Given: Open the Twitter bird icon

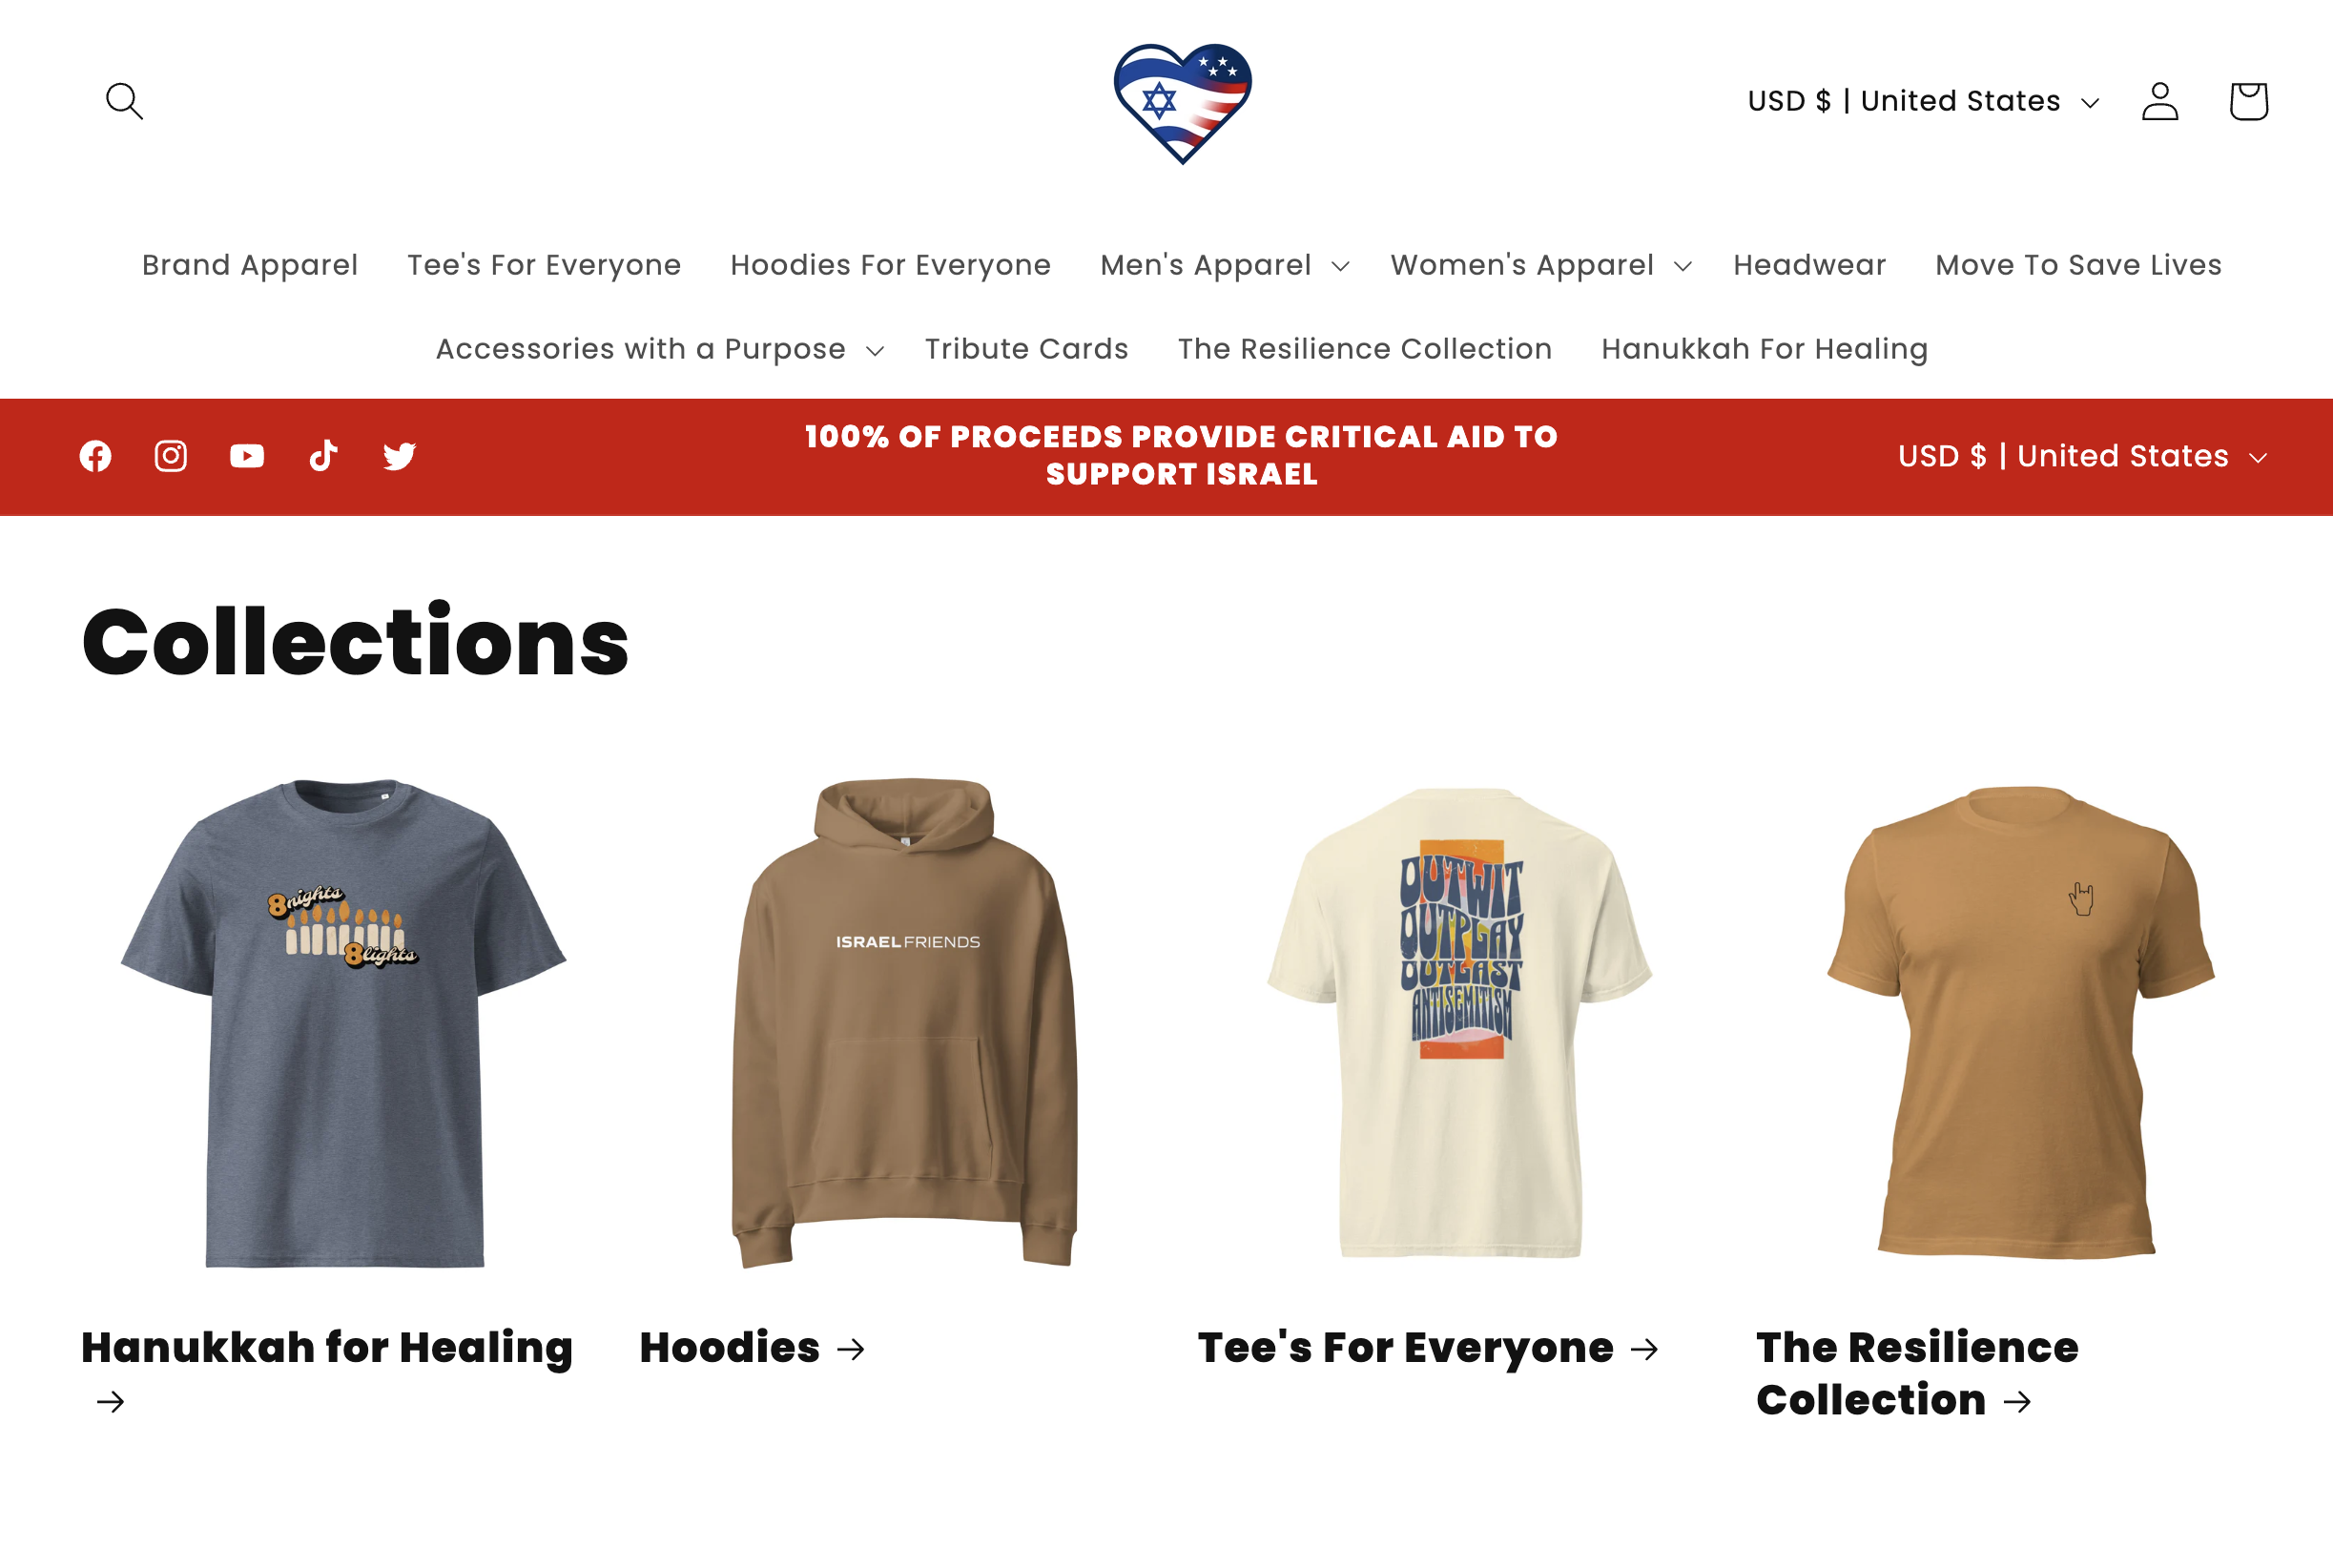Looking at the screenshot, I should 399,456.
